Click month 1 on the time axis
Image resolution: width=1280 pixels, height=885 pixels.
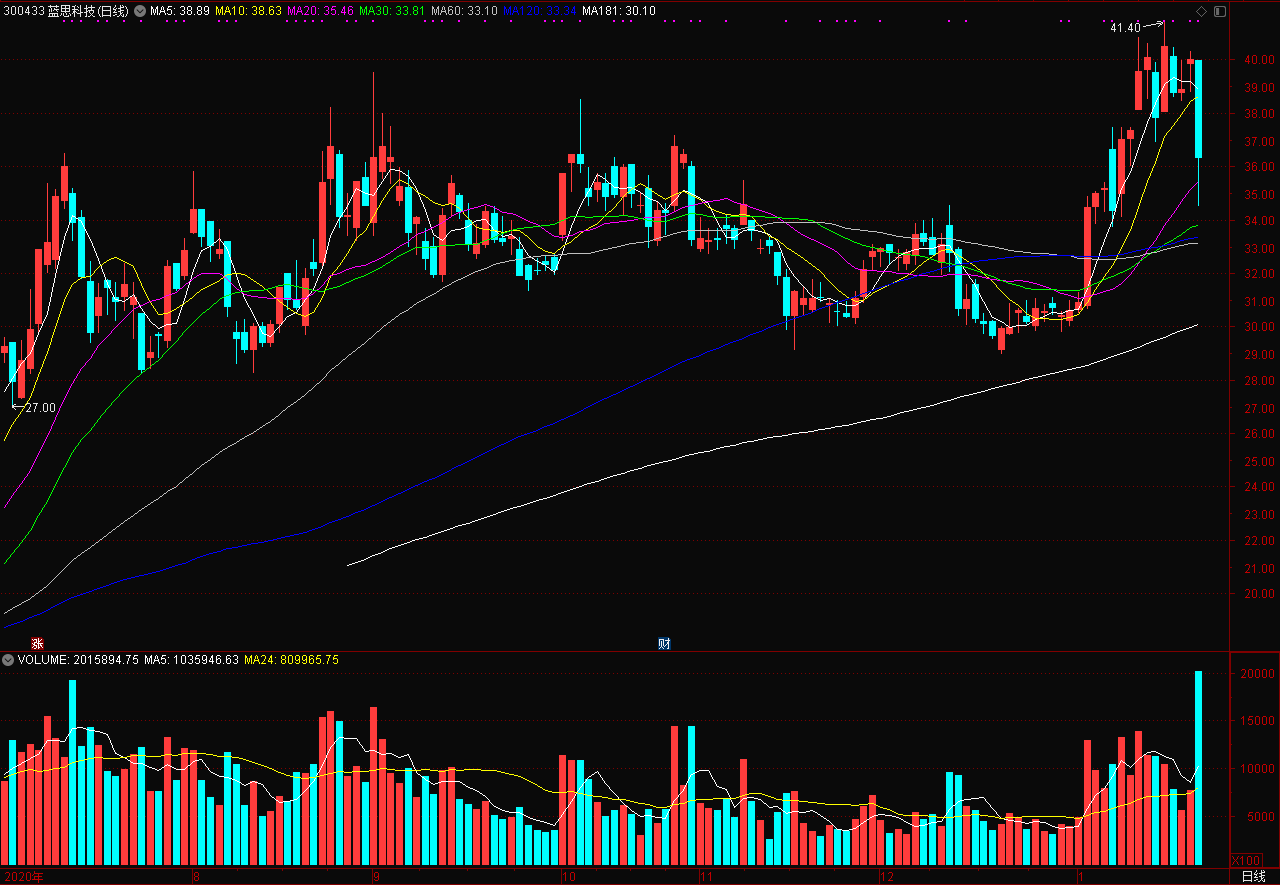tap(1080, 877)
